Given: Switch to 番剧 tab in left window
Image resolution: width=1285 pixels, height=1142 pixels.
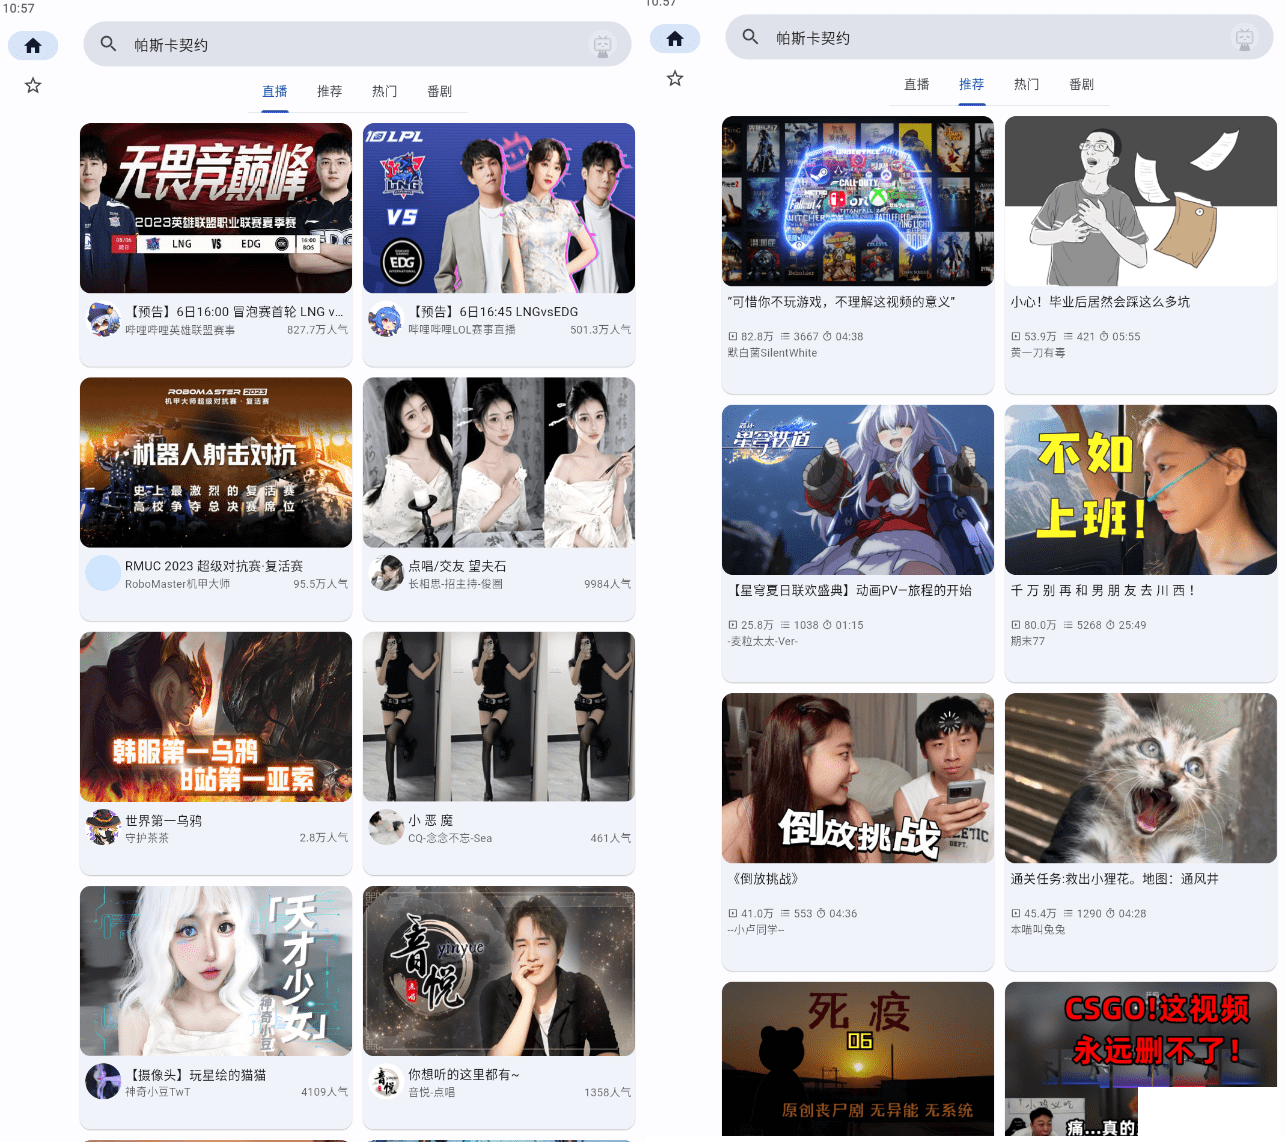Looking at the screenshot, I should [x=440, y=91].
